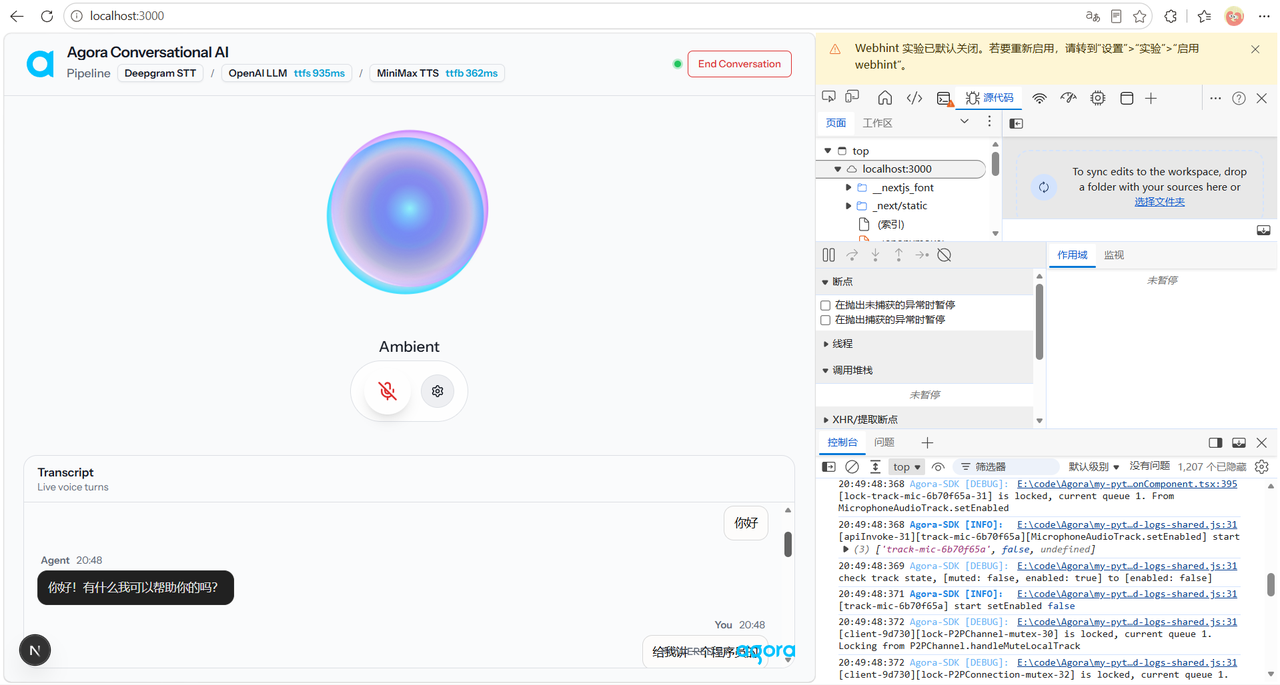Open the favorites list icon
This screenshot has height=685, width=1280.
click(x=1204, y=16)
